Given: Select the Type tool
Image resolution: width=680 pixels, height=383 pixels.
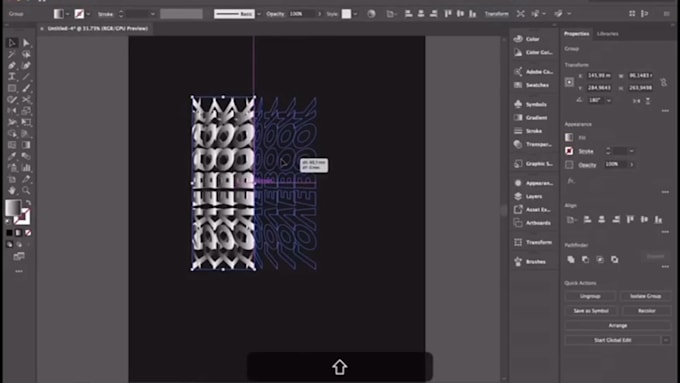Looking at the screenshot, I should tap(12, 77).
